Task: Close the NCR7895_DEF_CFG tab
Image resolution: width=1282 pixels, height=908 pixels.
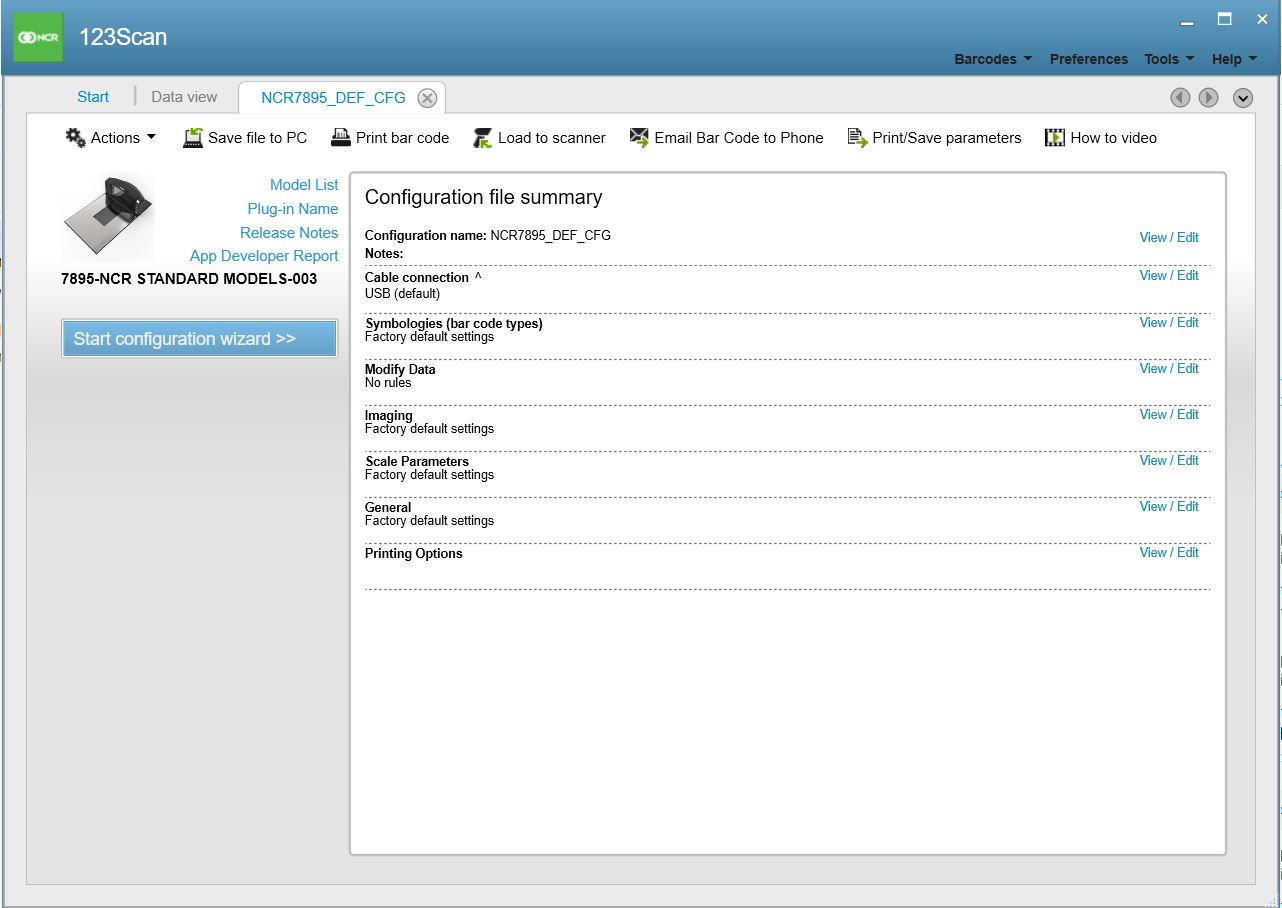Action: point(427,98)
